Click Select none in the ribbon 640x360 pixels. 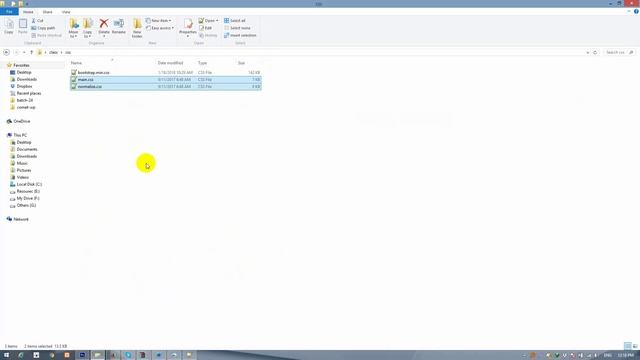coord(237,28)
